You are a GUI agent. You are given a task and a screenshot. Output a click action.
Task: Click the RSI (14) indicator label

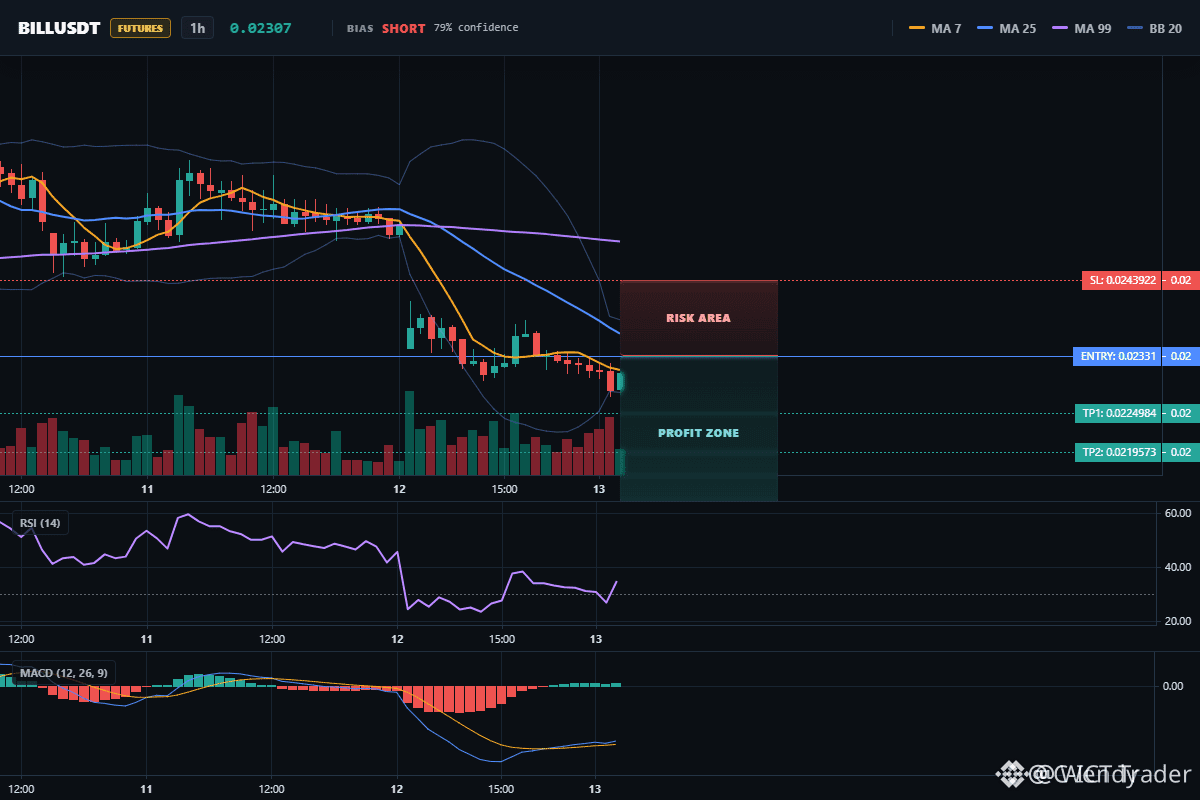pyautogui.click(x=40, y=522)
